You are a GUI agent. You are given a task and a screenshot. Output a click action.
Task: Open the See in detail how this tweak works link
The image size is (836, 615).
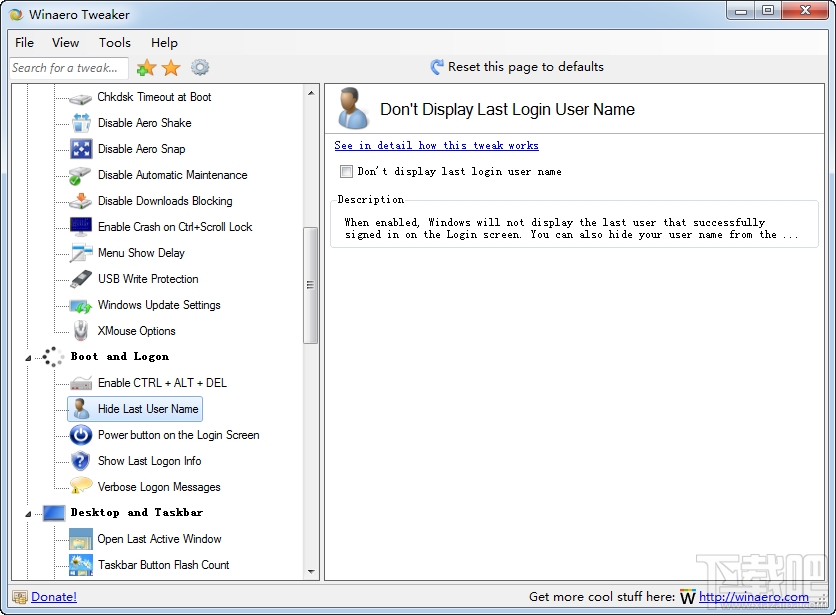coord(437,146)
